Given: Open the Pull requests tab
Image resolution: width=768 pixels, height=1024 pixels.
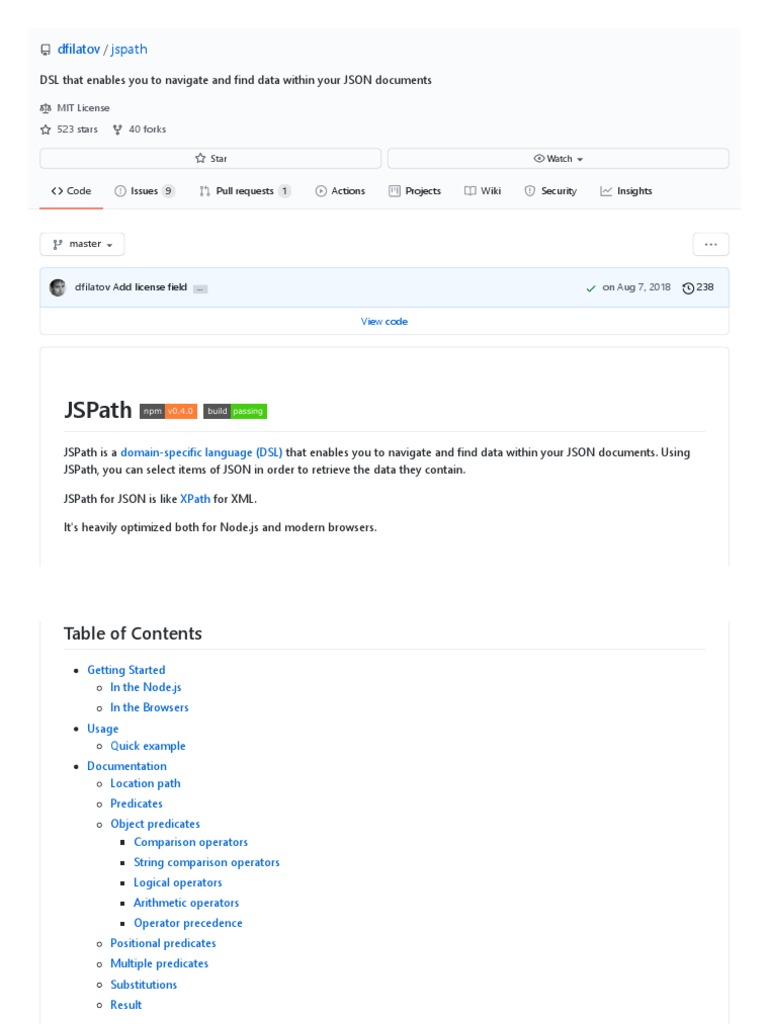Looking at the screenshot, I should click(244, 191).
